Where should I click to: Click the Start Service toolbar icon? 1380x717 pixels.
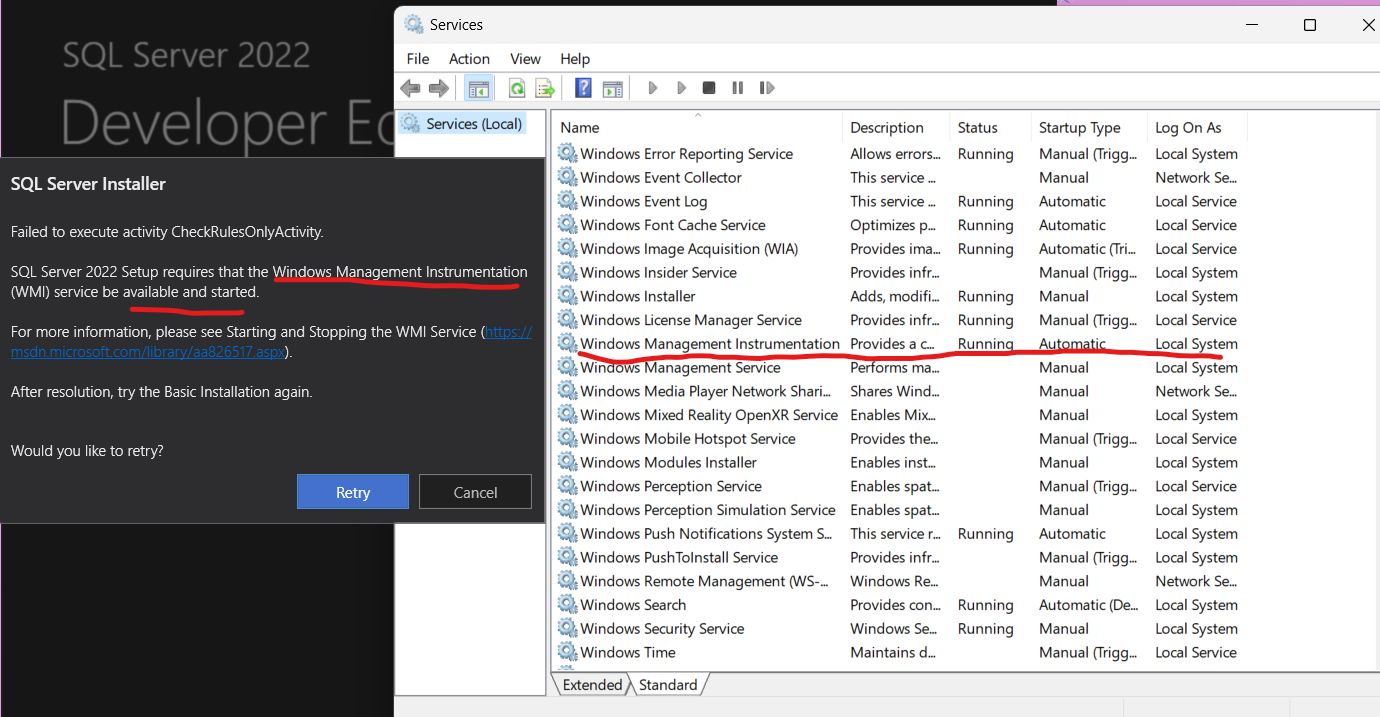coord(652,87)
